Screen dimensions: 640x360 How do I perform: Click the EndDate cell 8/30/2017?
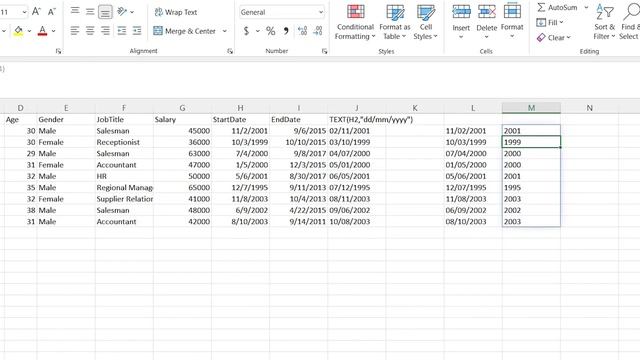(298, 176)
